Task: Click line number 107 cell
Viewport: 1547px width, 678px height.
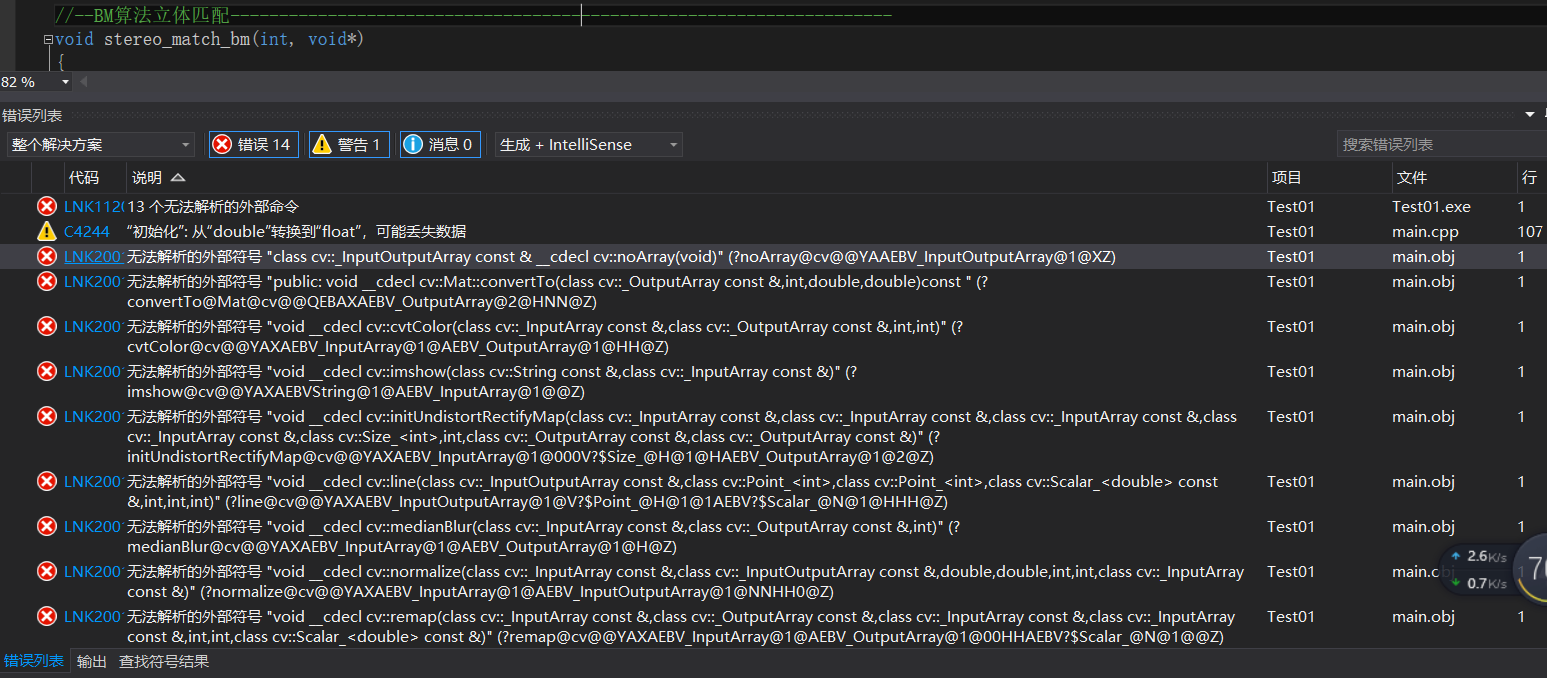Action: (1530, 232)
